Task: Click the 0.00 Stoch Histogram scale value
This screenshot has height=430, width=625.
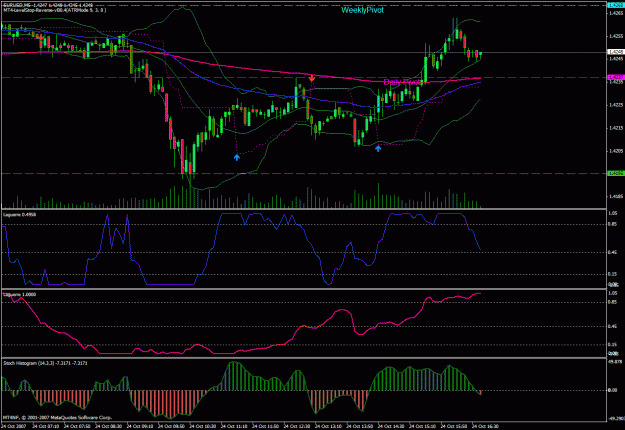Action: (x=613, y=390)
